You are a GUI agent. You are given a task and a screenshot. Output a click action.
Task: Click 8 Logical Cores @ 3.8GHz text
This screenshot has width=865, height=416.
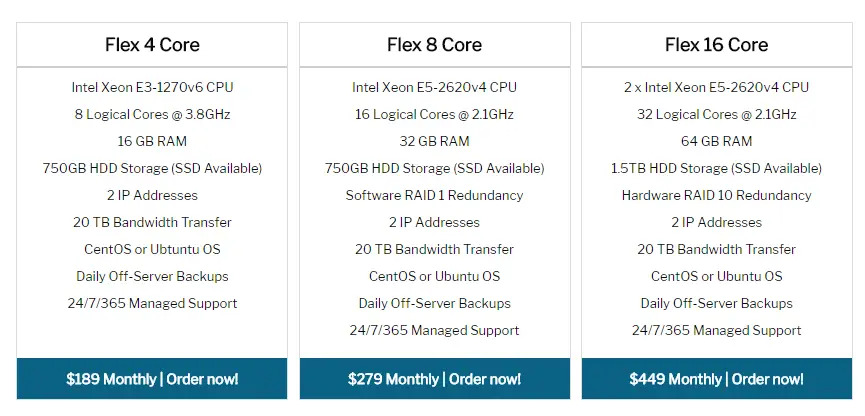[152, 114]
